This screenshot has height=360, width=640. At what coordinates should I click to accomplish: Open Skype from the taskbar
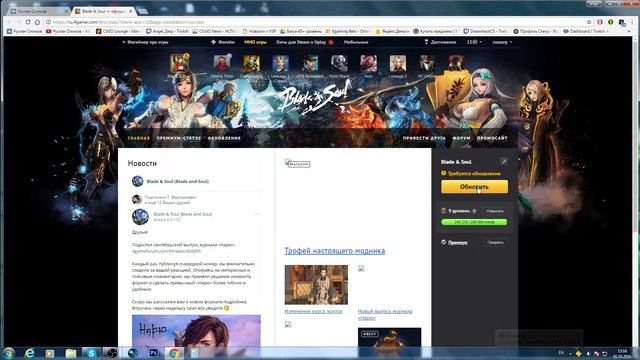[91, 353]
